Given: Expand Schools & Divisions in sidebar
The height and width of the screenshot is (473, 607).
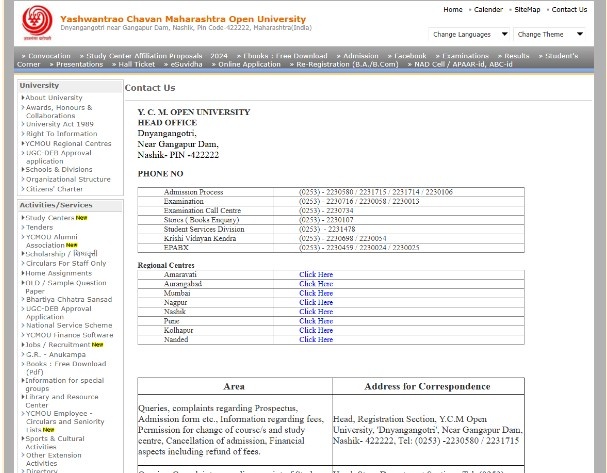Looking at the screenshot, I should [58, 170].
